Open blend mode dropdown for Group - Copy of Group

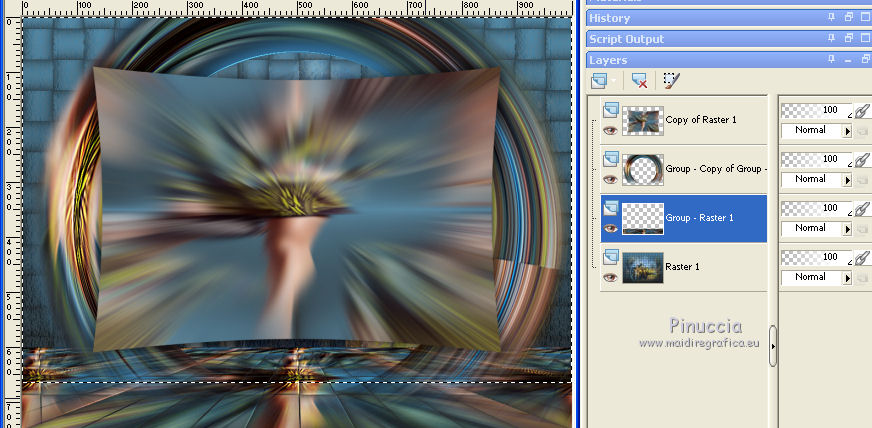[848, 180]
